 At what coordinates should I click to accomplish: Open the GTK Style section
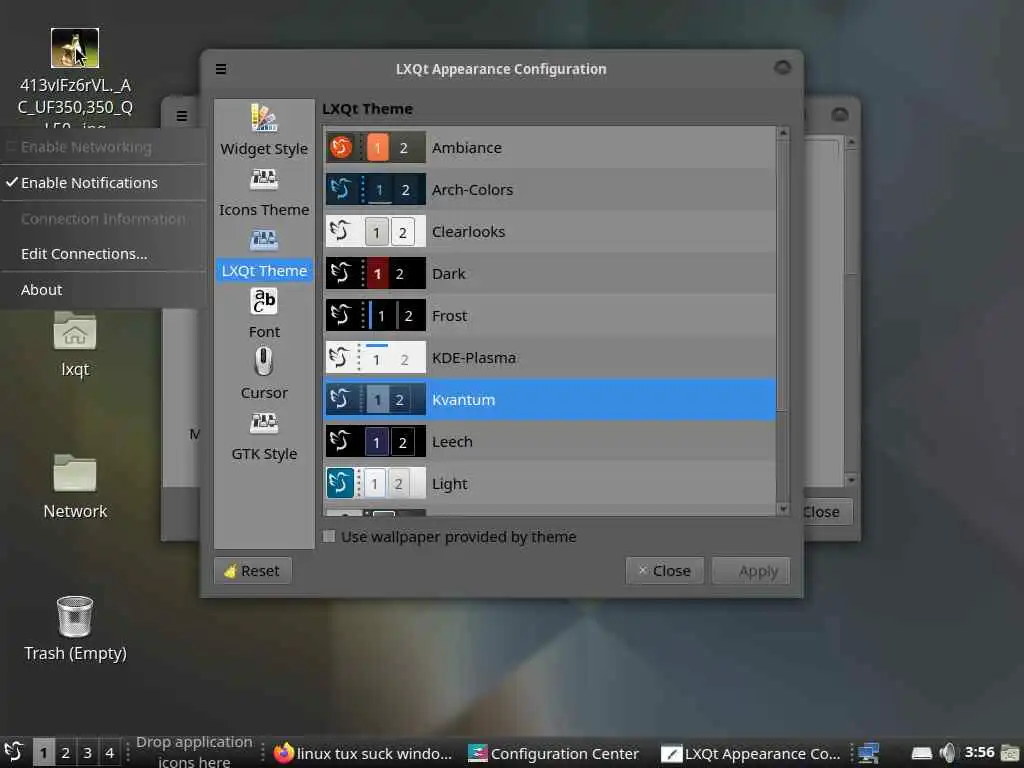click(264, 436)
